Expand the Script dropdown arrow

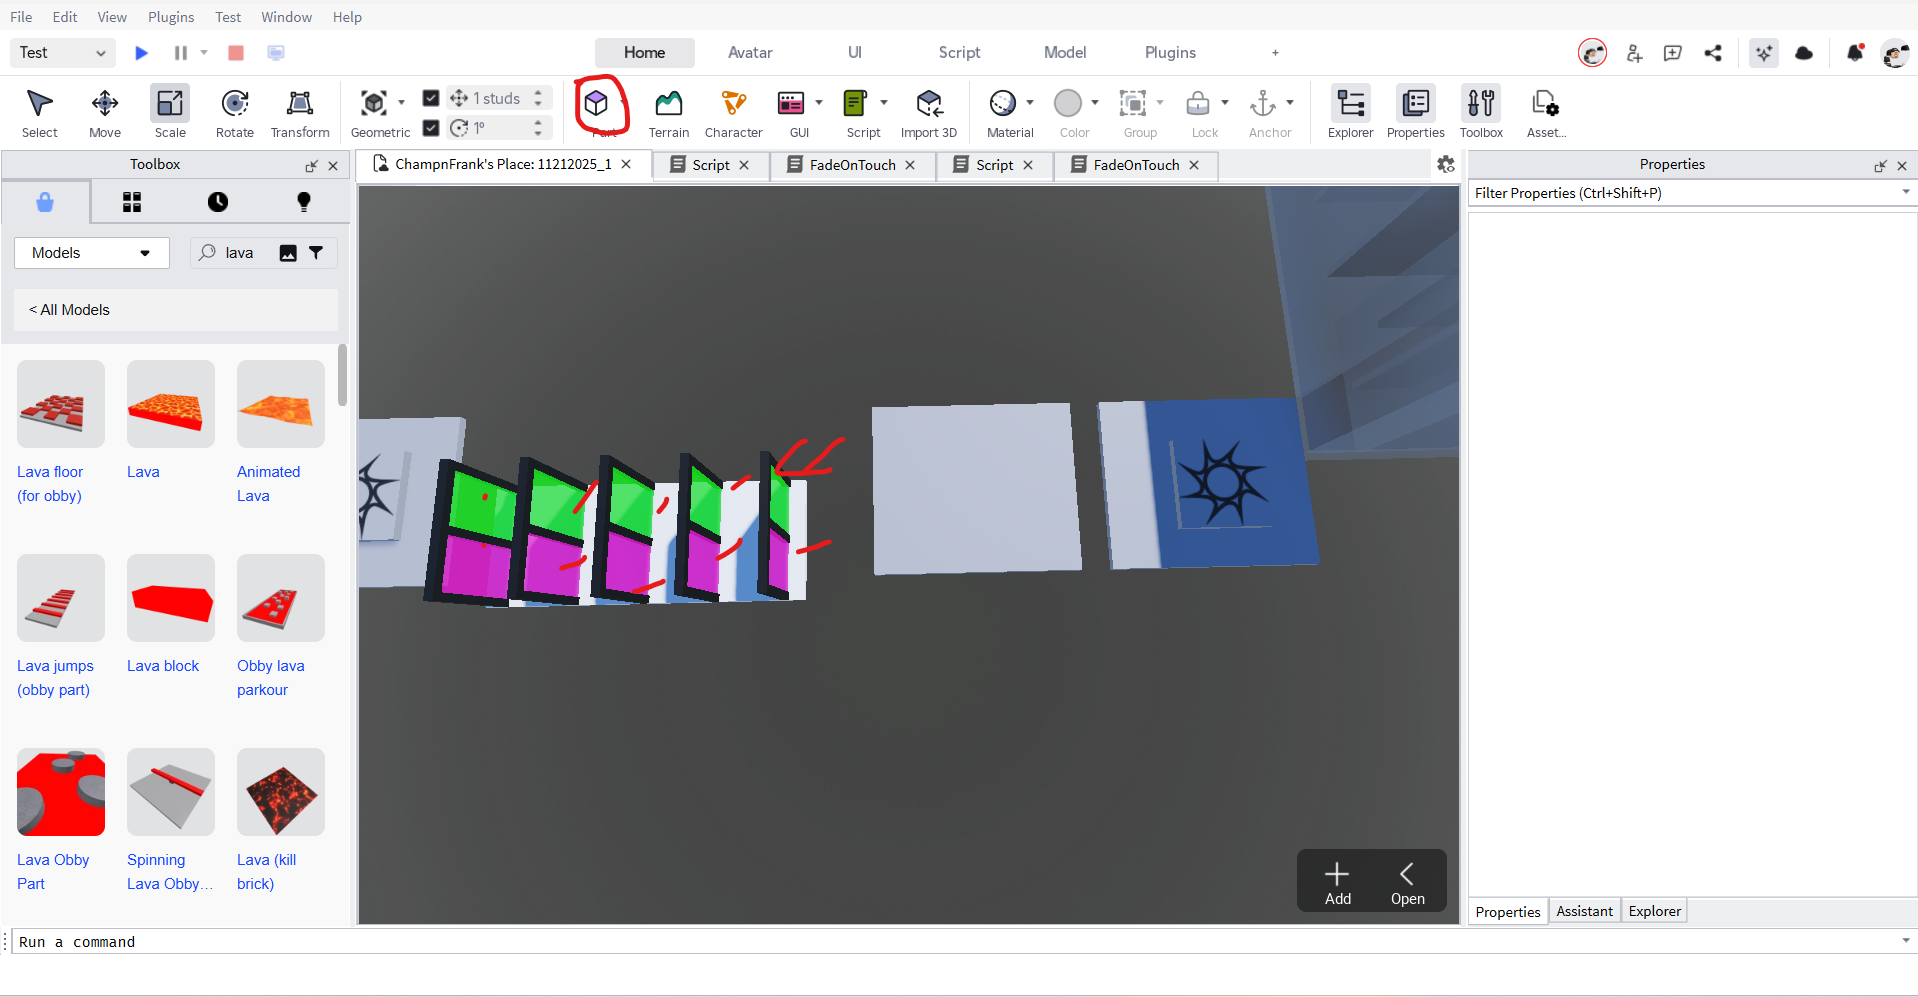(x=884, y=103)
